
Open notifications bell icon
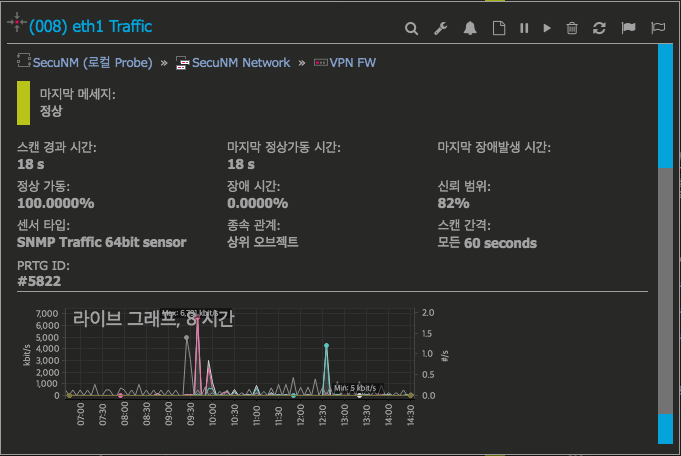[x=470, y=28]
